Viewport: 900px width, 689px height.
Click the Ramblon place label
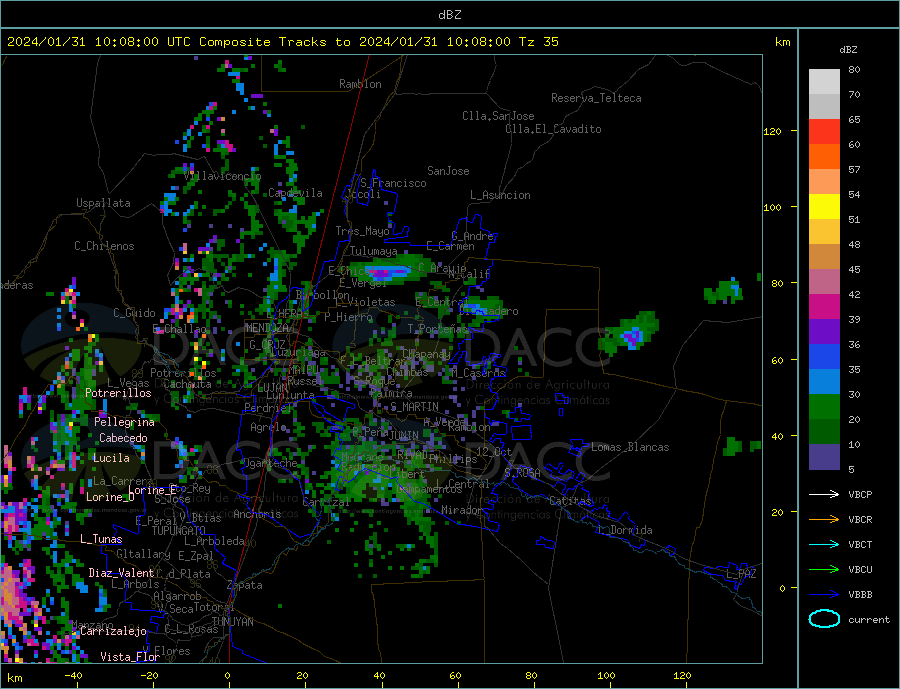point(360,84)
